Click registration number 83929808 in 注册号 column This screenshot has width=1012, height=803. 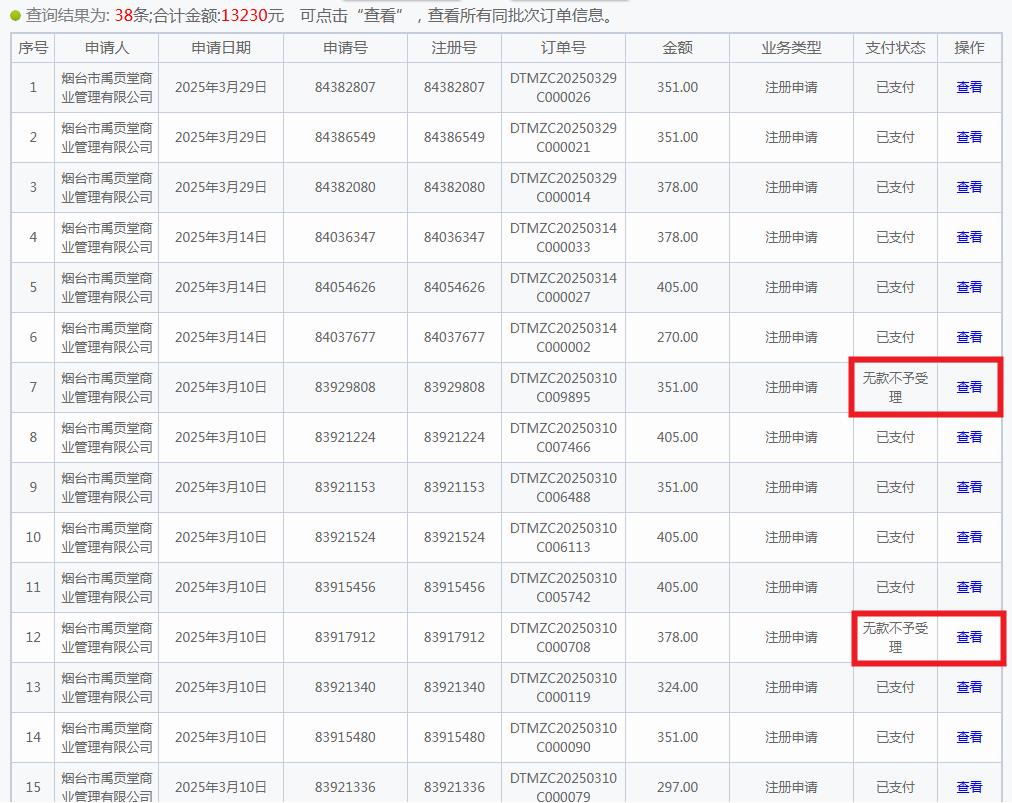[x=454, y=387]
